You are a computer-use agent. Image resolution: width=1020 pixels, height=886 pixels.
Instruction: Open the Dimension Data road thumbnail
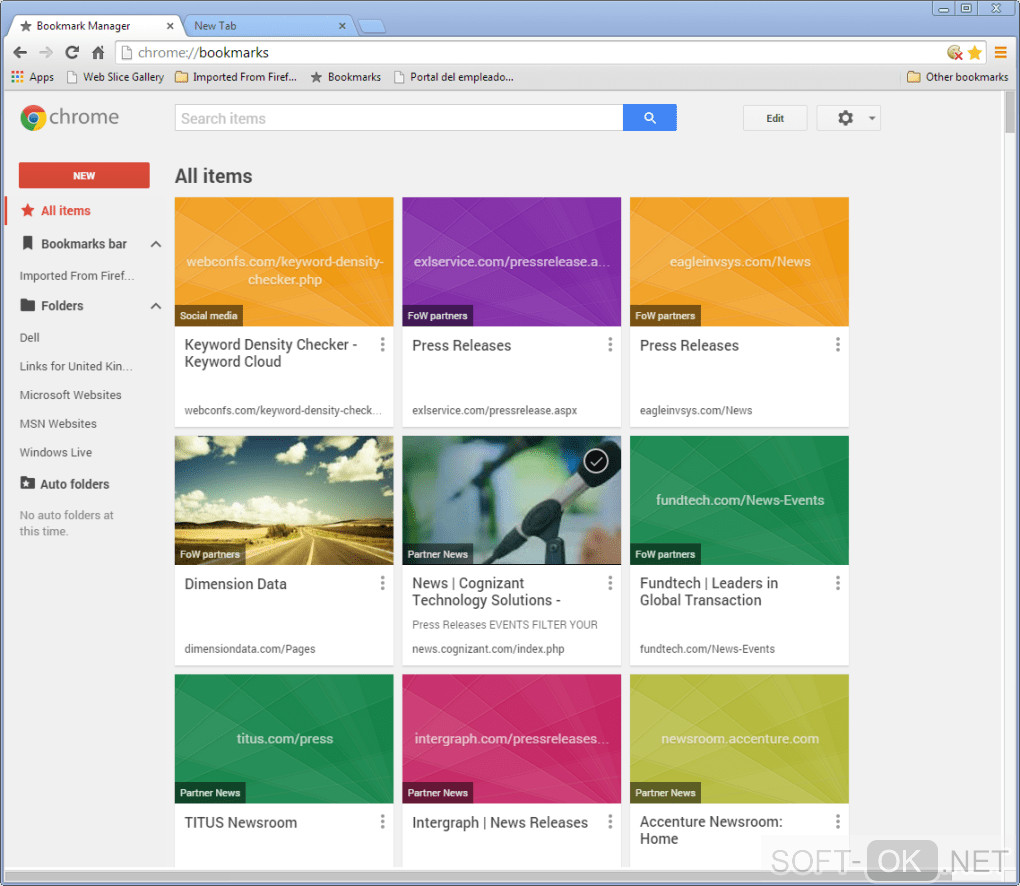point(284,500)
